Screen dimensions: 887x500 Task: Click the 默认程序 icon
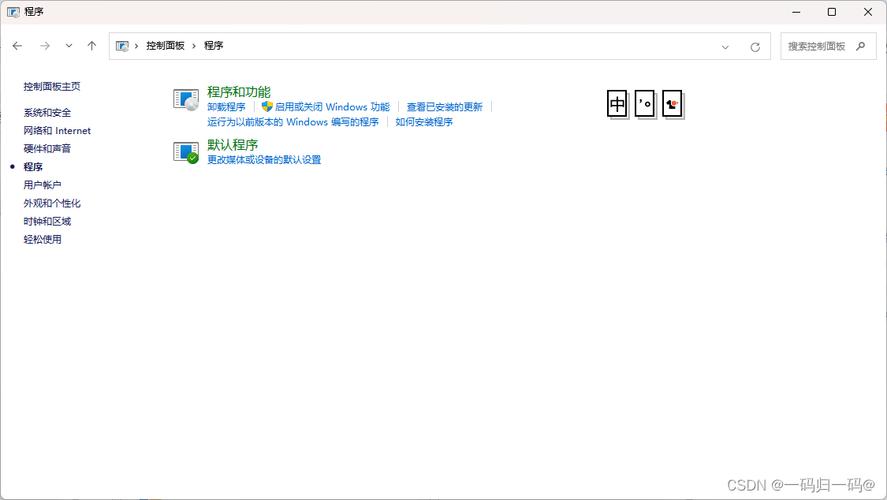tap(186, 152)
